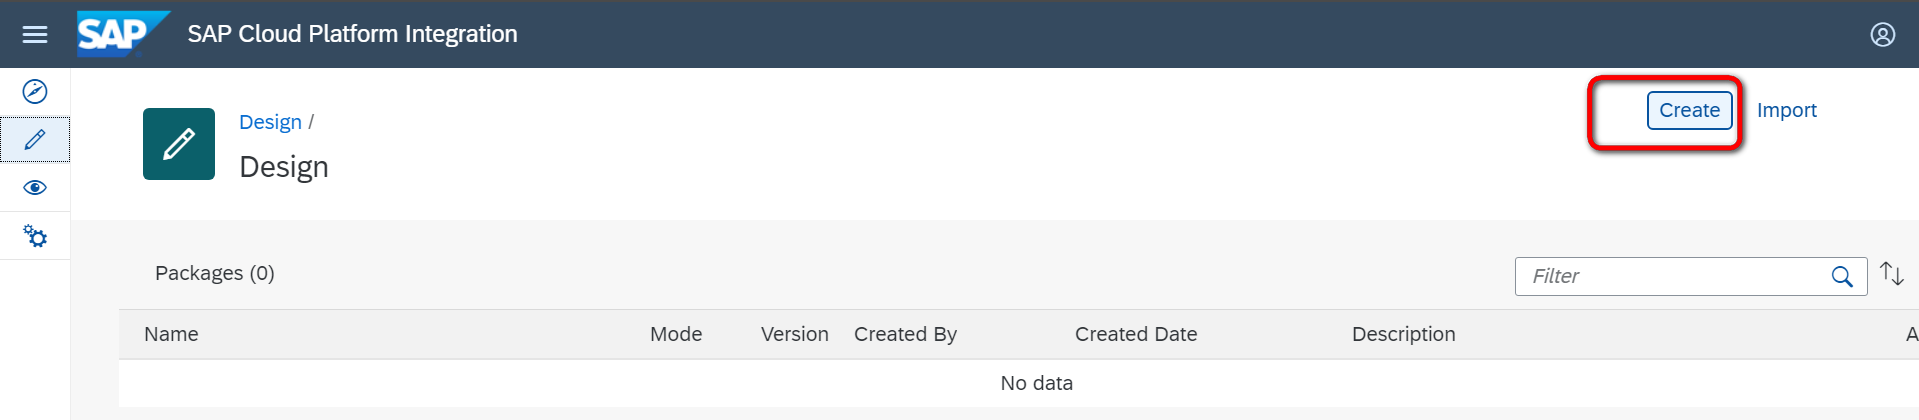Click the Version column header
This screenshot has height=420, width=1919.
pos(794,335)
